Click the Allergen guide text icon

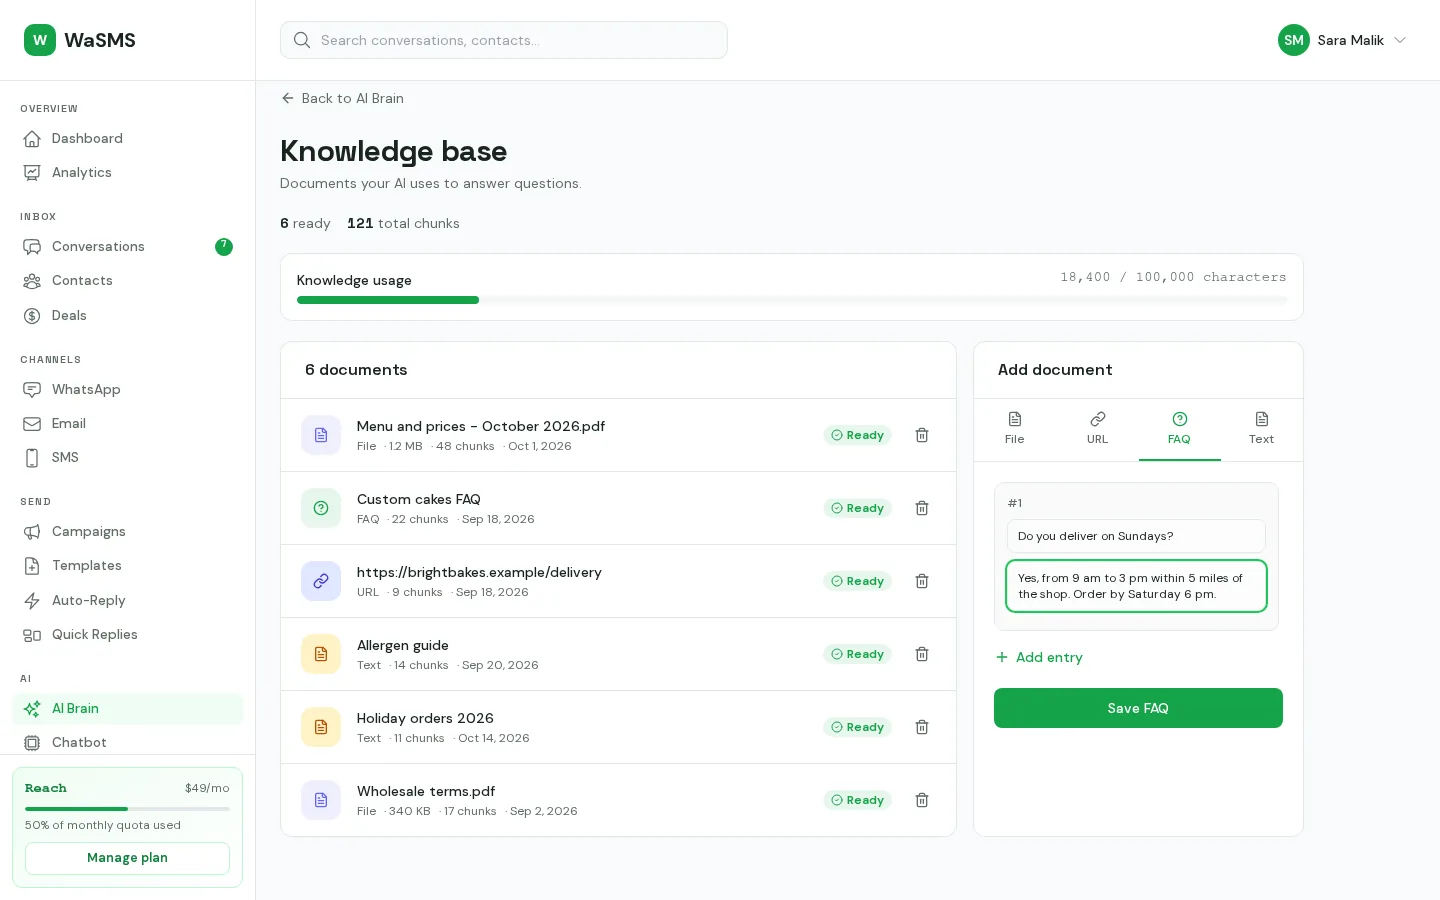pyautogui.click(x=321, y=654)
